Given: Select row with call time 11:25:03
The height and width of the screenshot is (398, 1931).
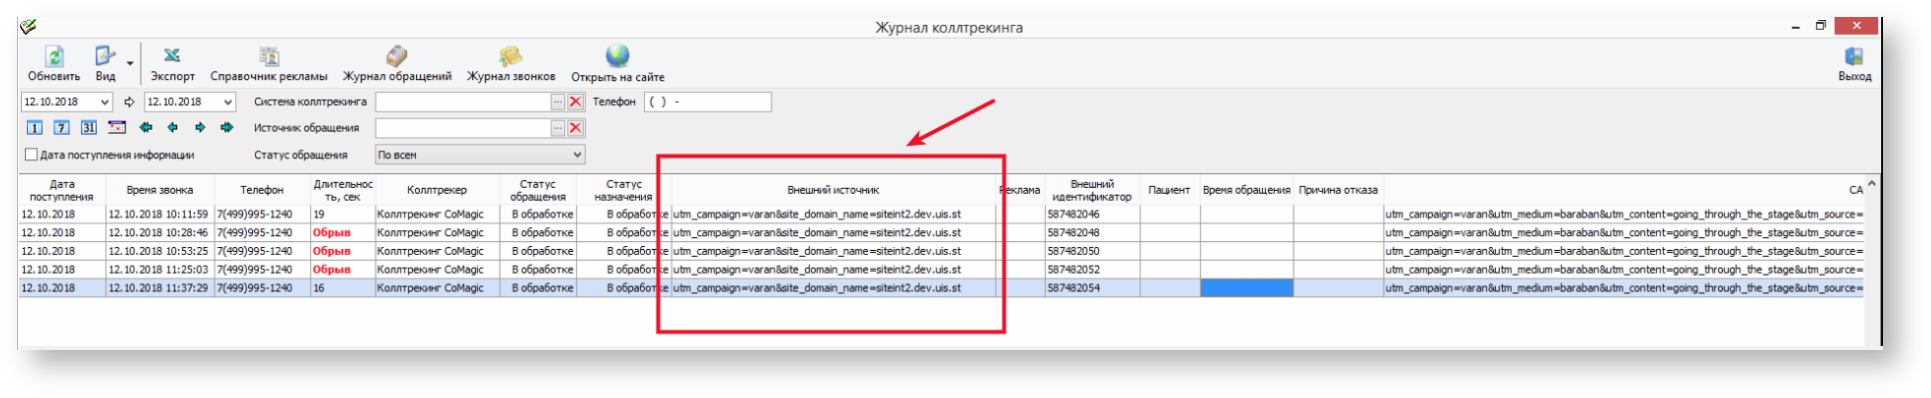Looking at the screenshot, I should (942, 269).
